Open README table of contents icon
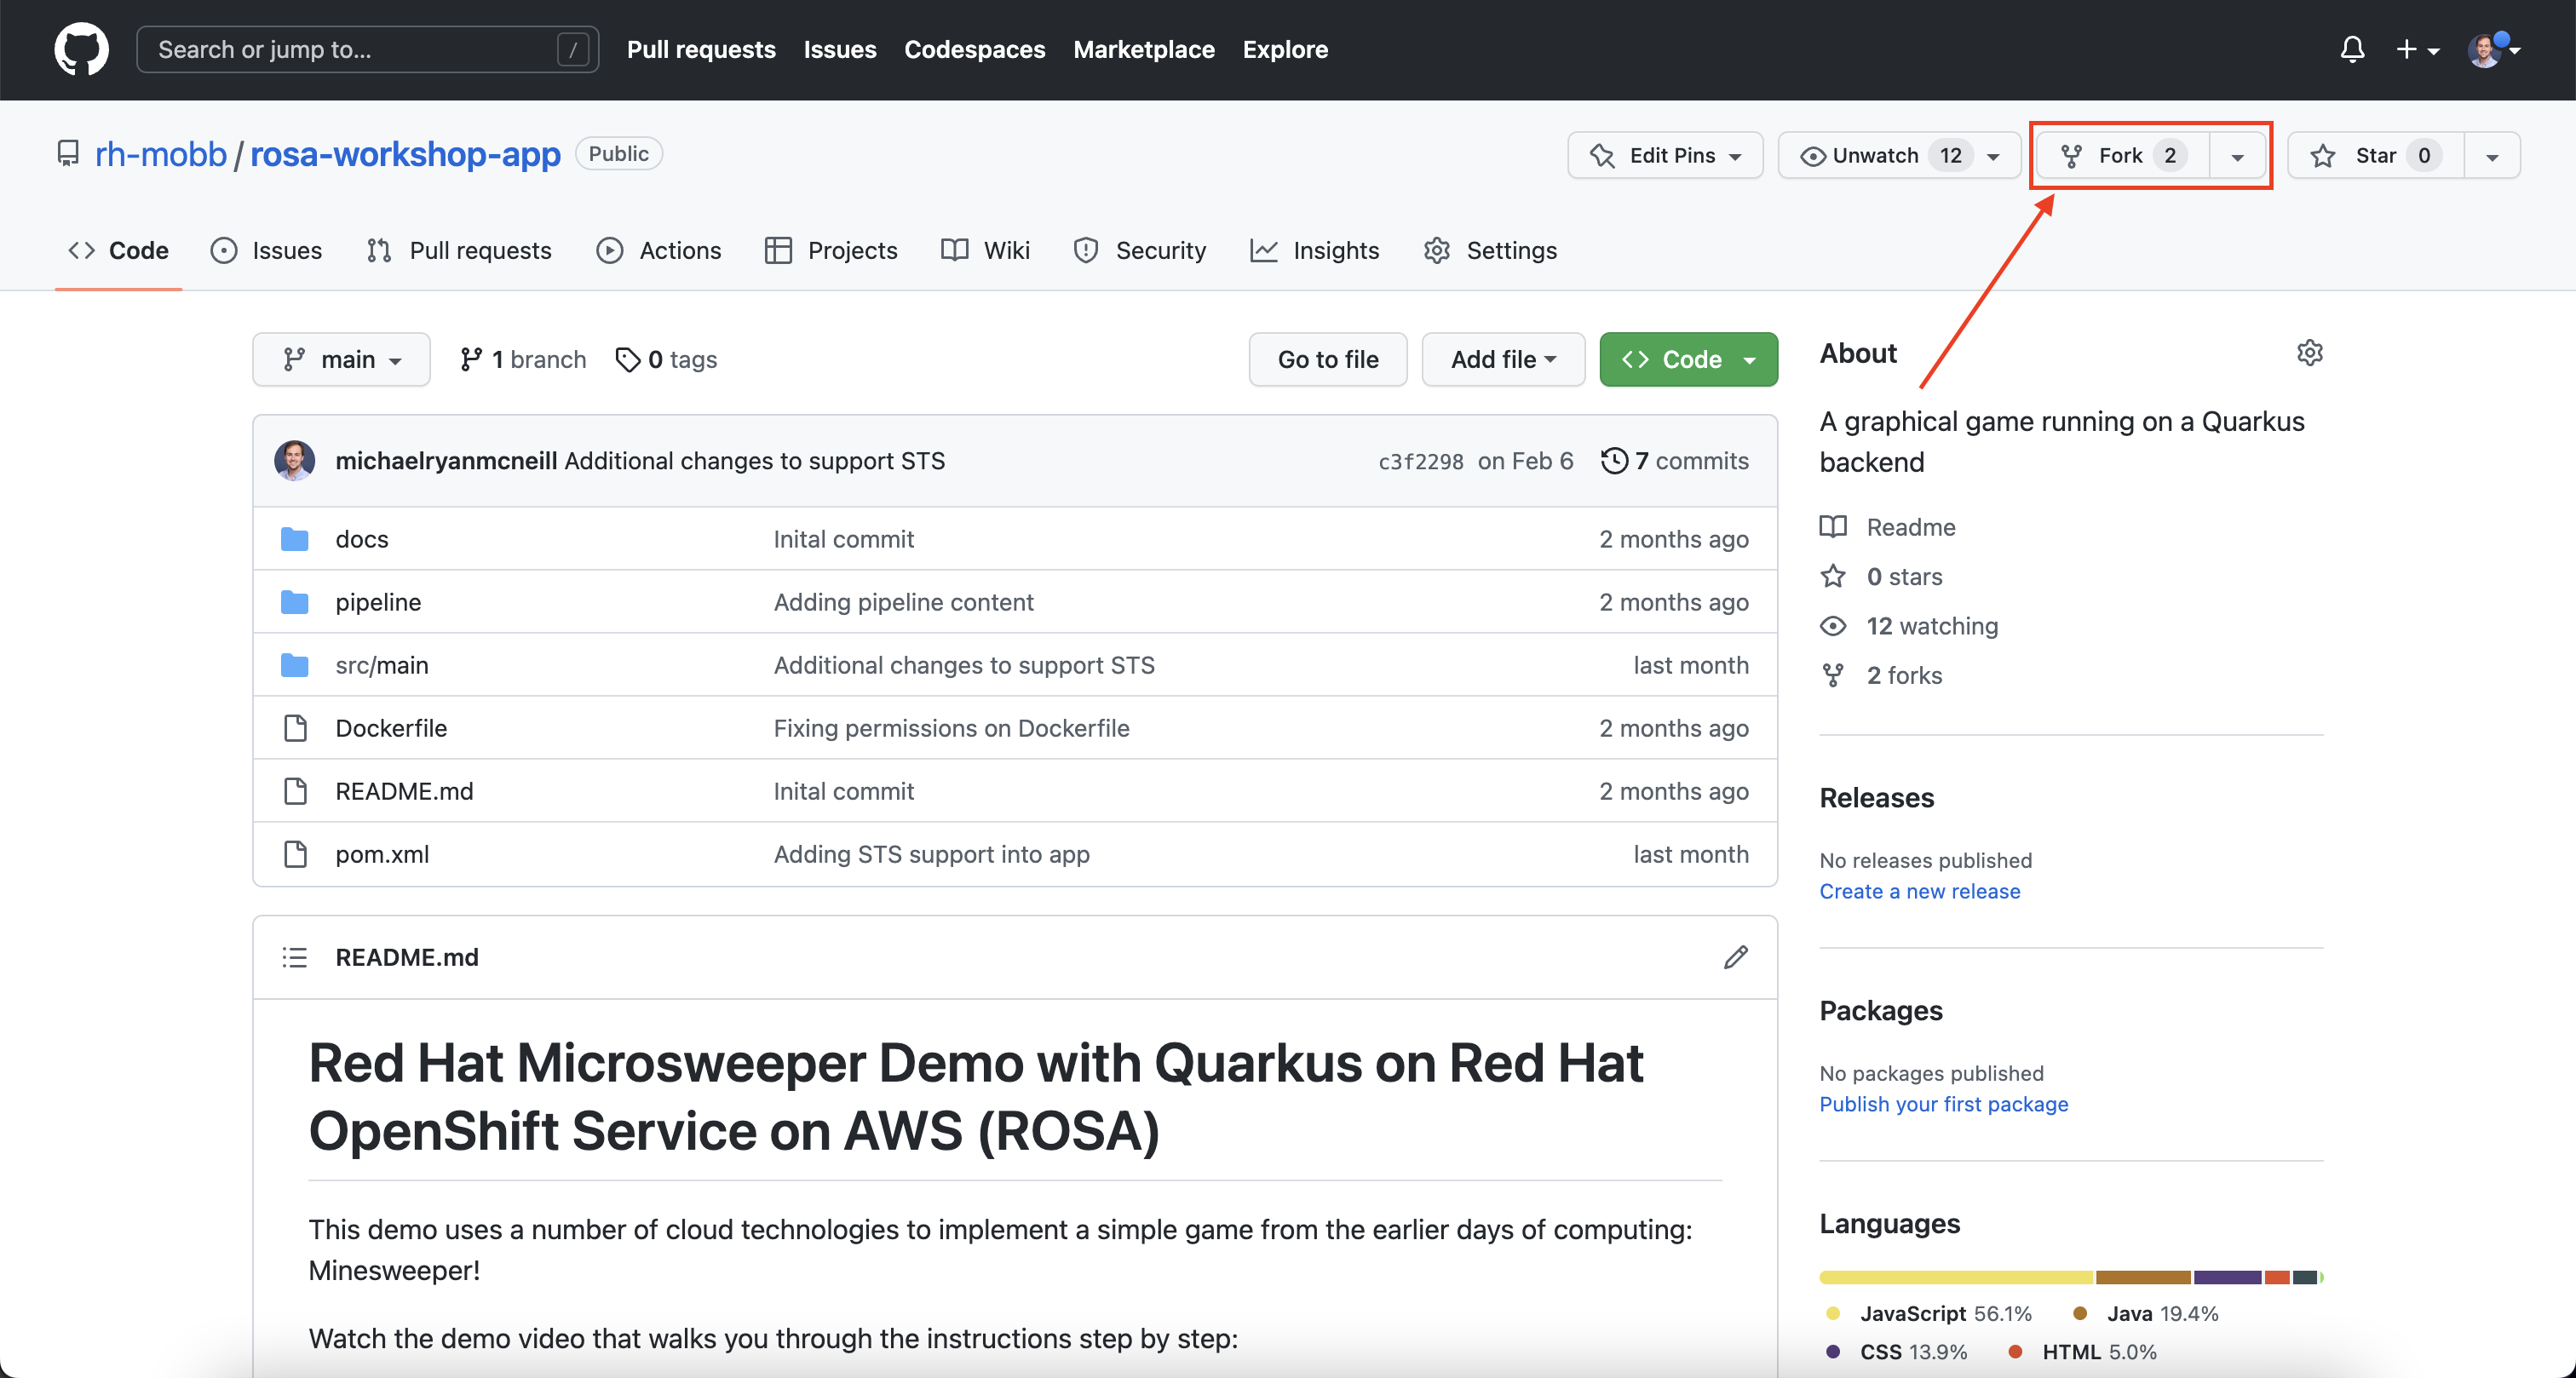The image size is (2576, 1378). (x=294, y=957)
